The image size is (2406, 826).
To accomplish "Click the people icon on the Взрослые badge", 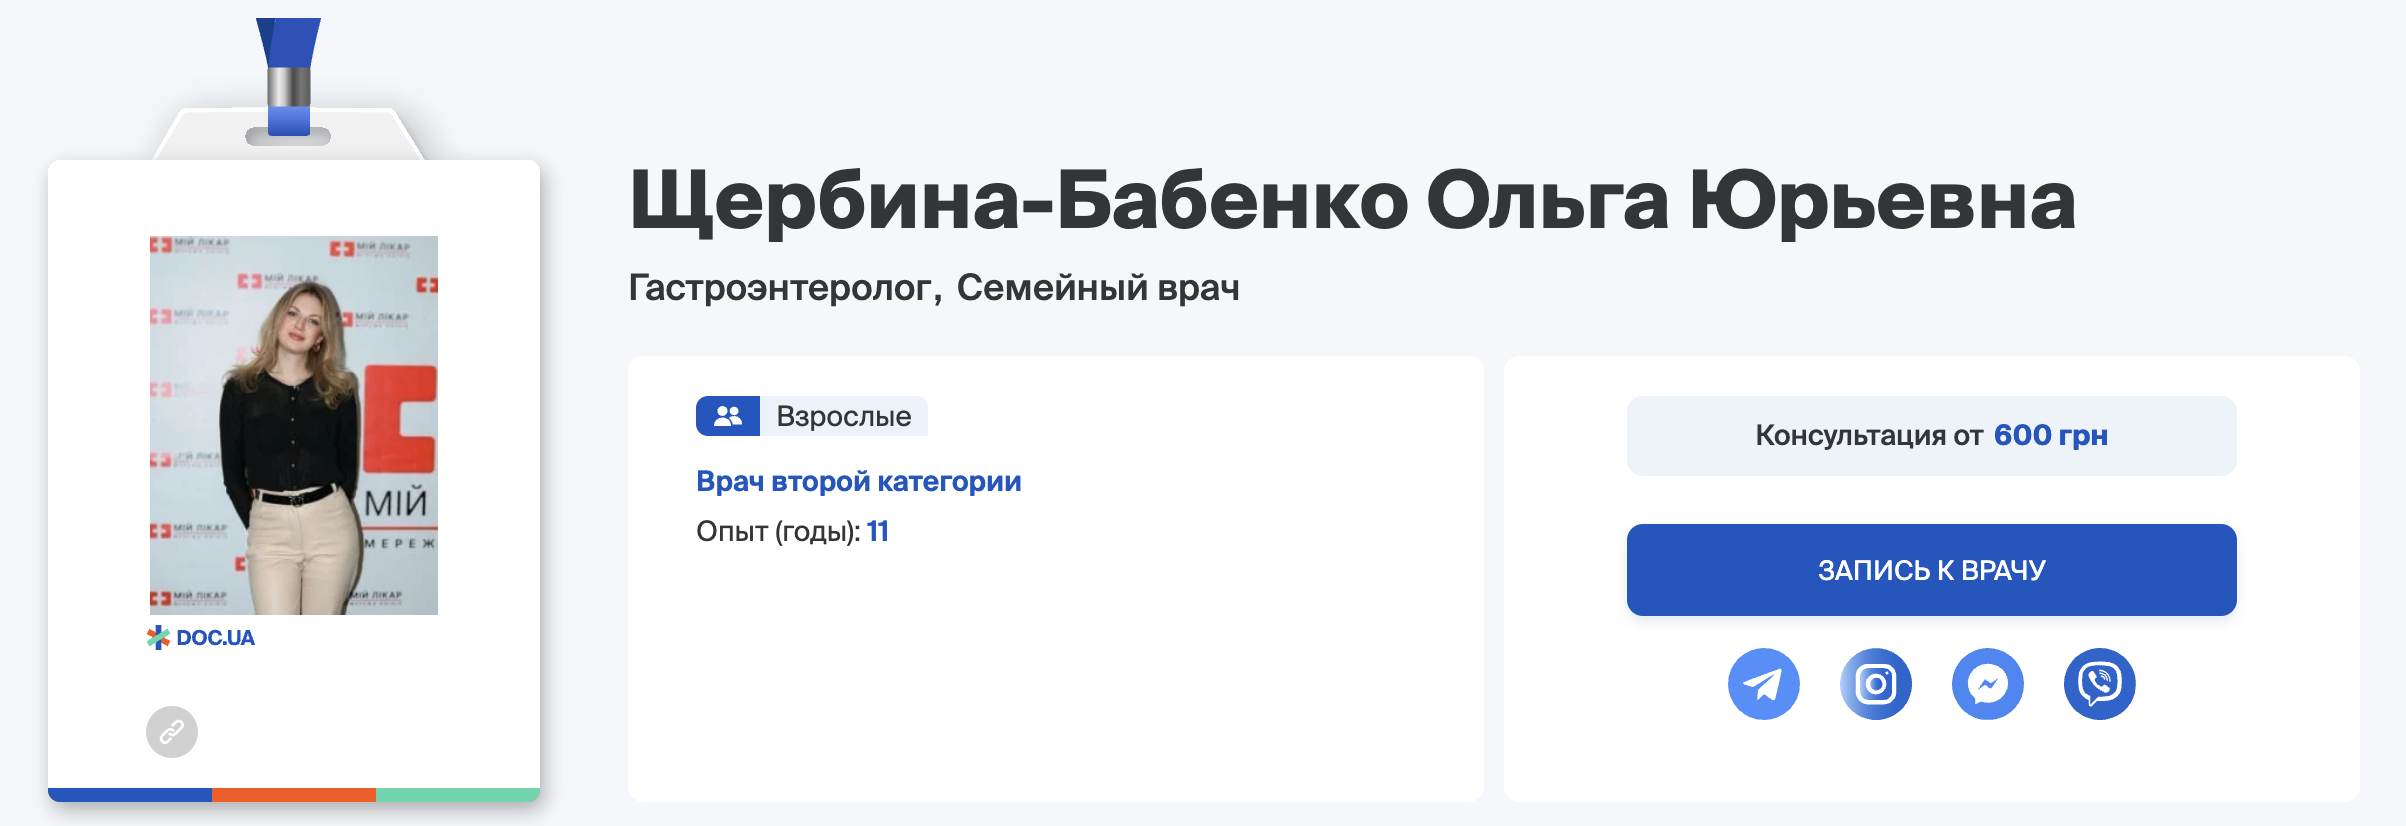I will [727, 416].
